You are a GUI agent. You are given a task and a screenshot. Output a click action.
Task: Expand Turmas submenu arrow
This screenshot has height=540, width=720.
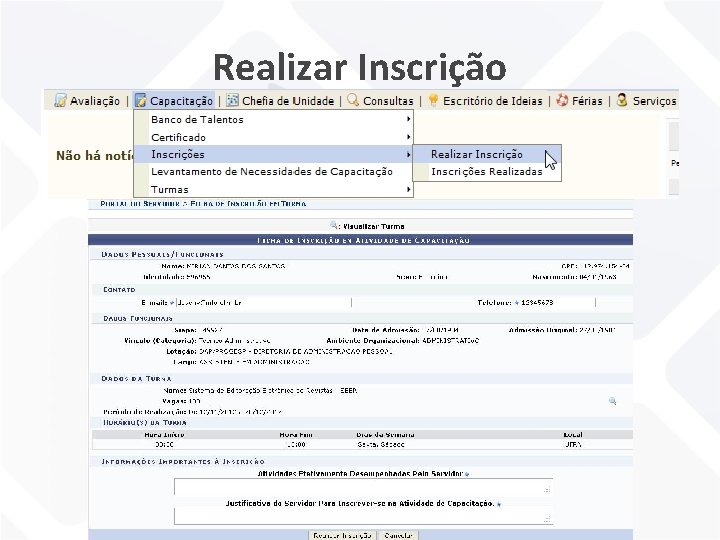click(408, 189)
